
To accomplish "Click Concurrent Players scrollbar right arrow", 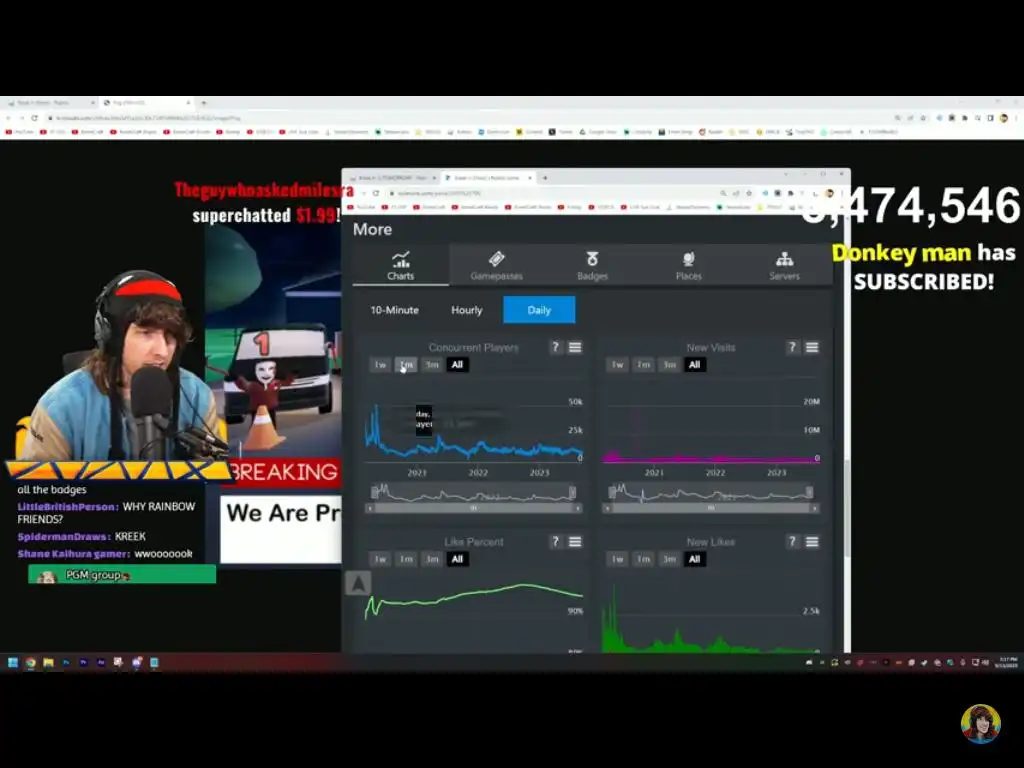I will click(x=577, y=508).
